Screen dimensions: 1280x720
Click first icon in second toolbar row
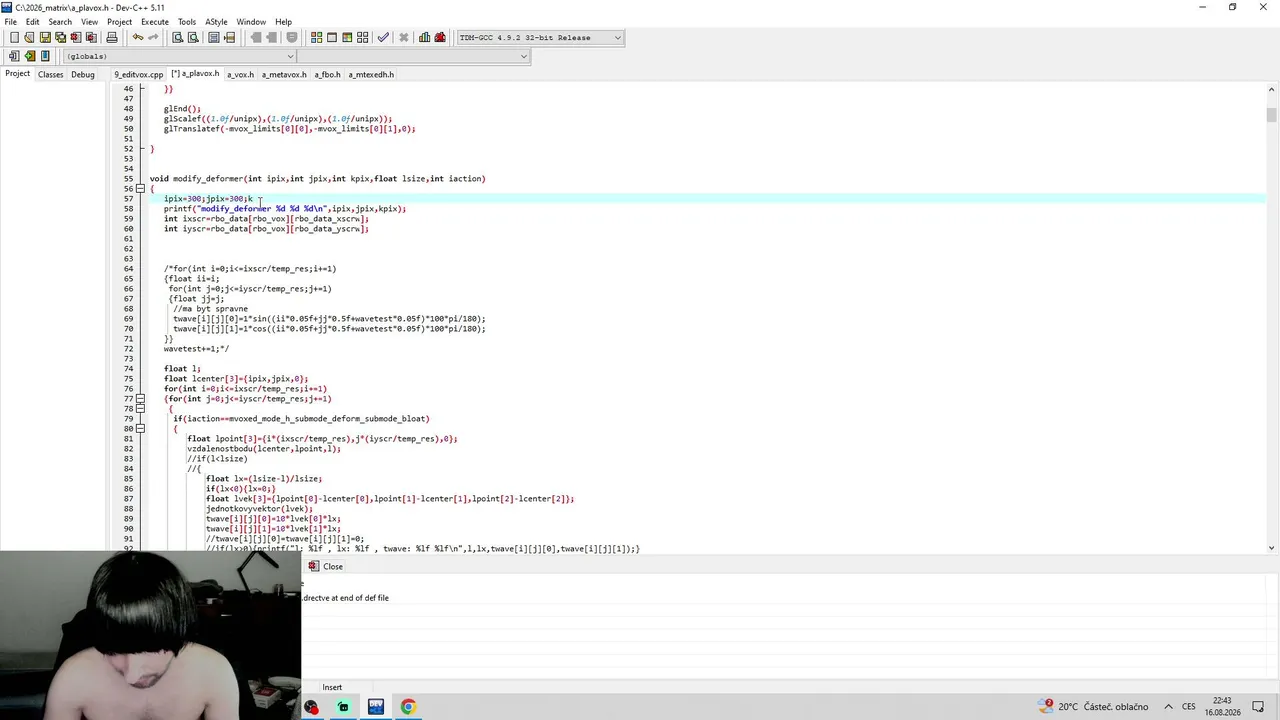click(14, 56)
